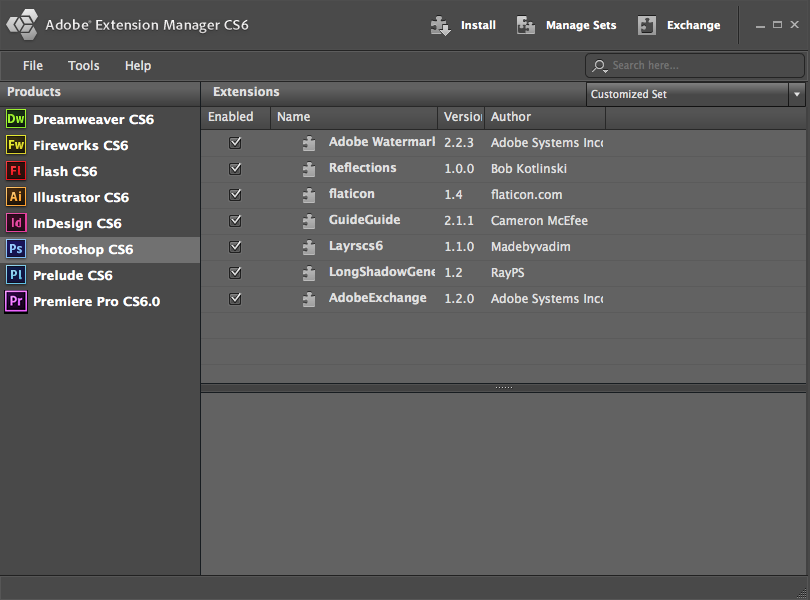Click the Install puzzle-piece icon
Viewport: 810px width, 600px height.
click(x=441, y=25)
